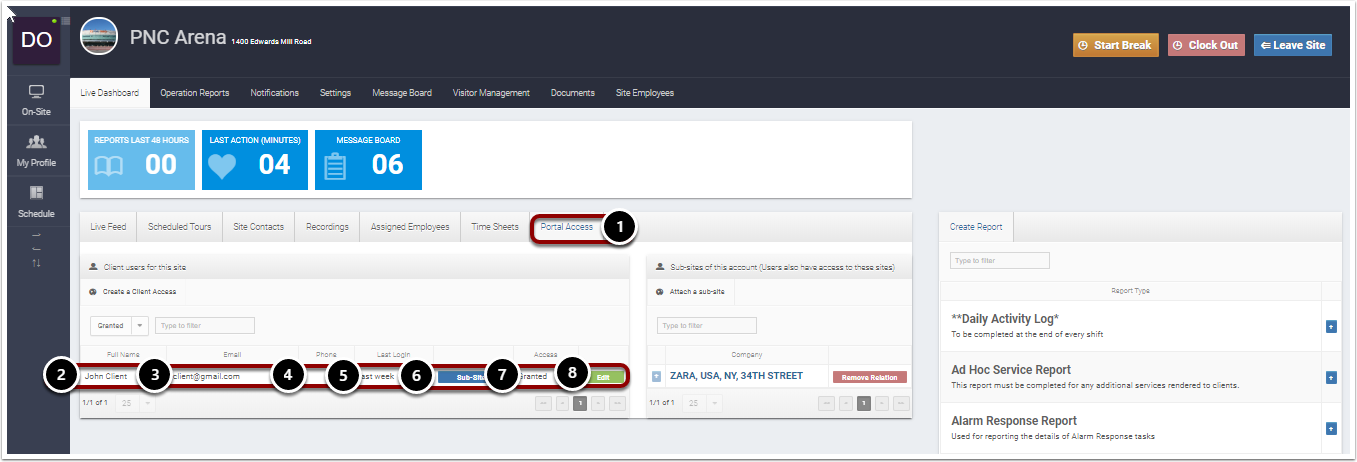The height and width of the screenshot is (462, 1357).
Task: Click the blue Sub-Sites button
Action: [x=470, y=377]
